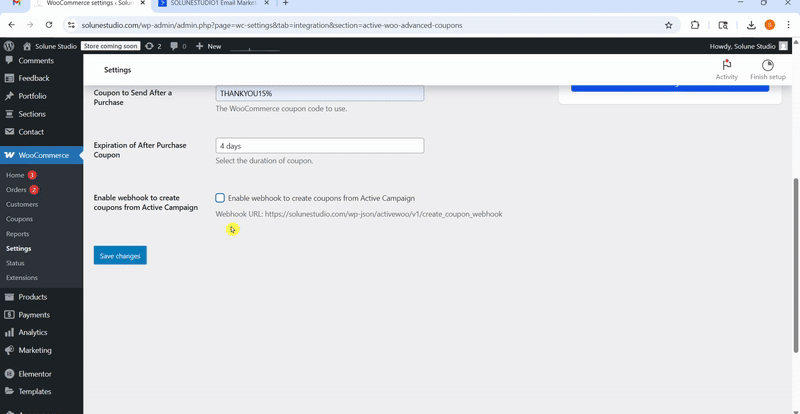Open a new browser tab
The width and height of the screenshot is (800, 414).
click(x=286, y=3)
